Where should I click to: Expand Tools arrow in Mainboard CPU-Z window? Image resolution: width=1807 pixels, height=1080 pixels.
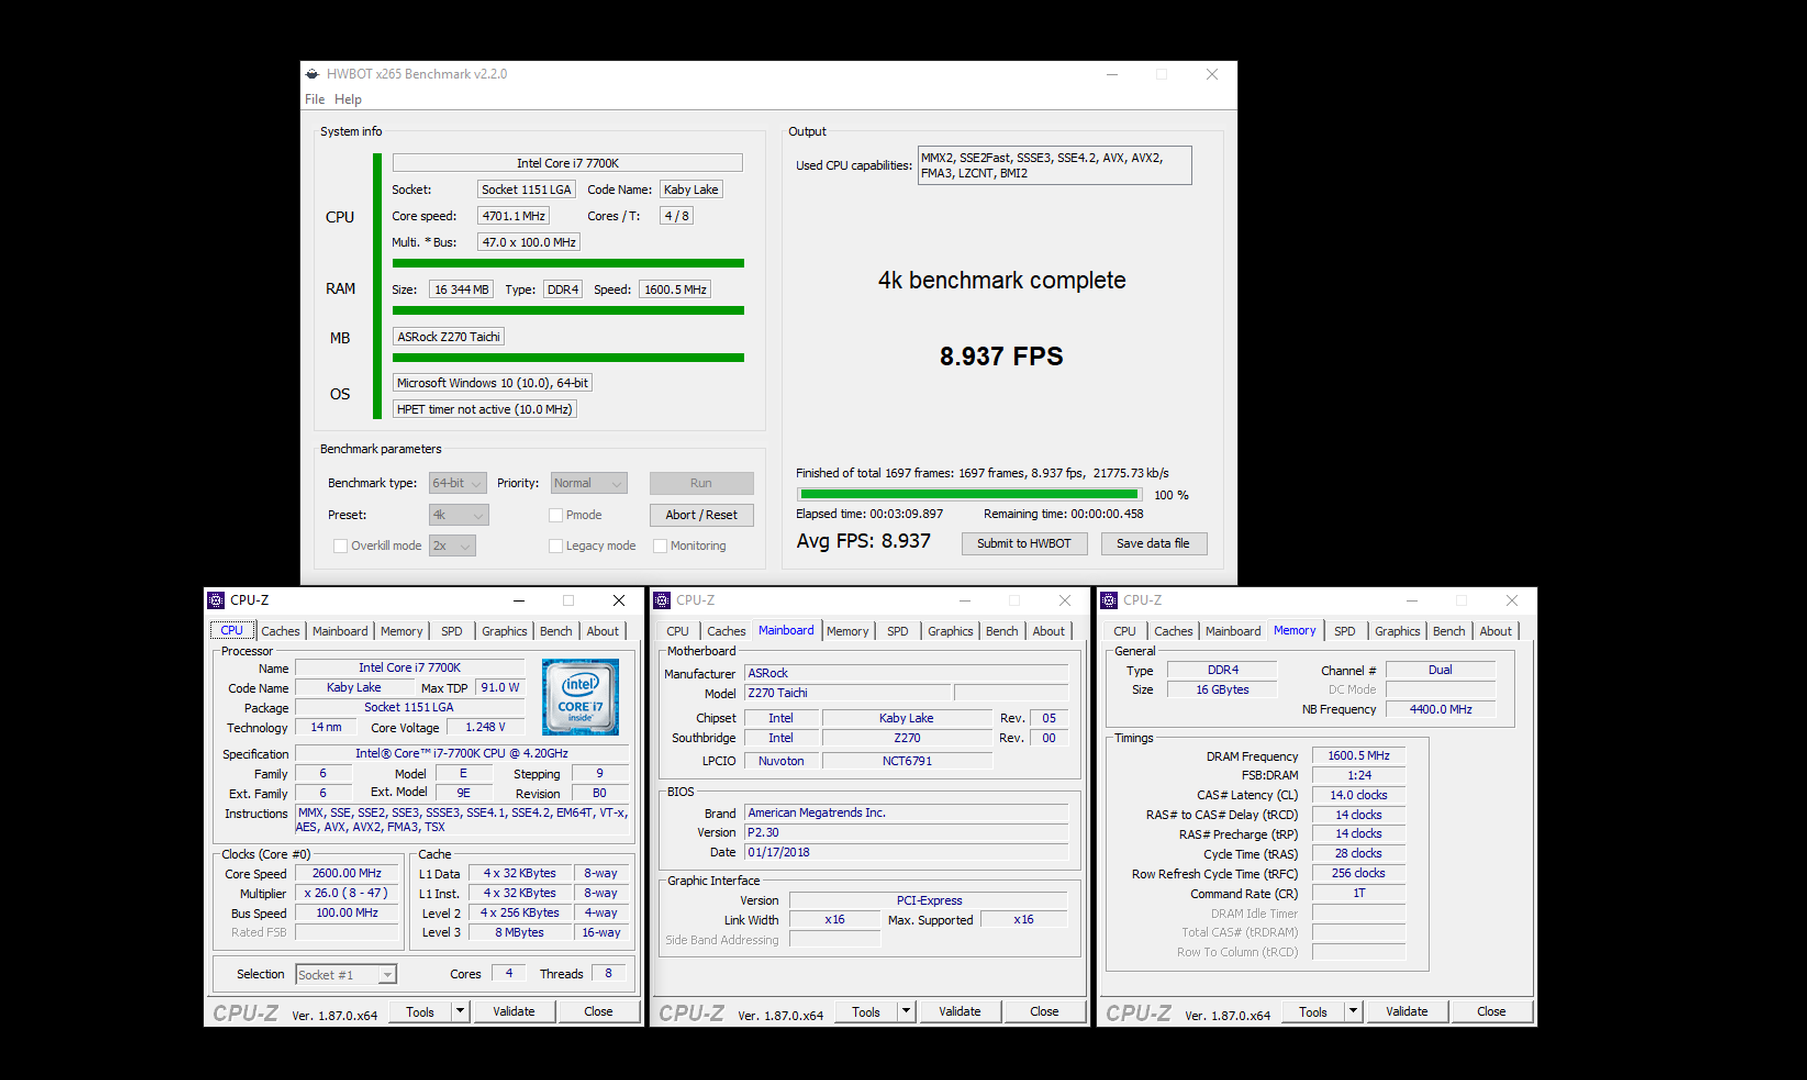click(906, 1011)
